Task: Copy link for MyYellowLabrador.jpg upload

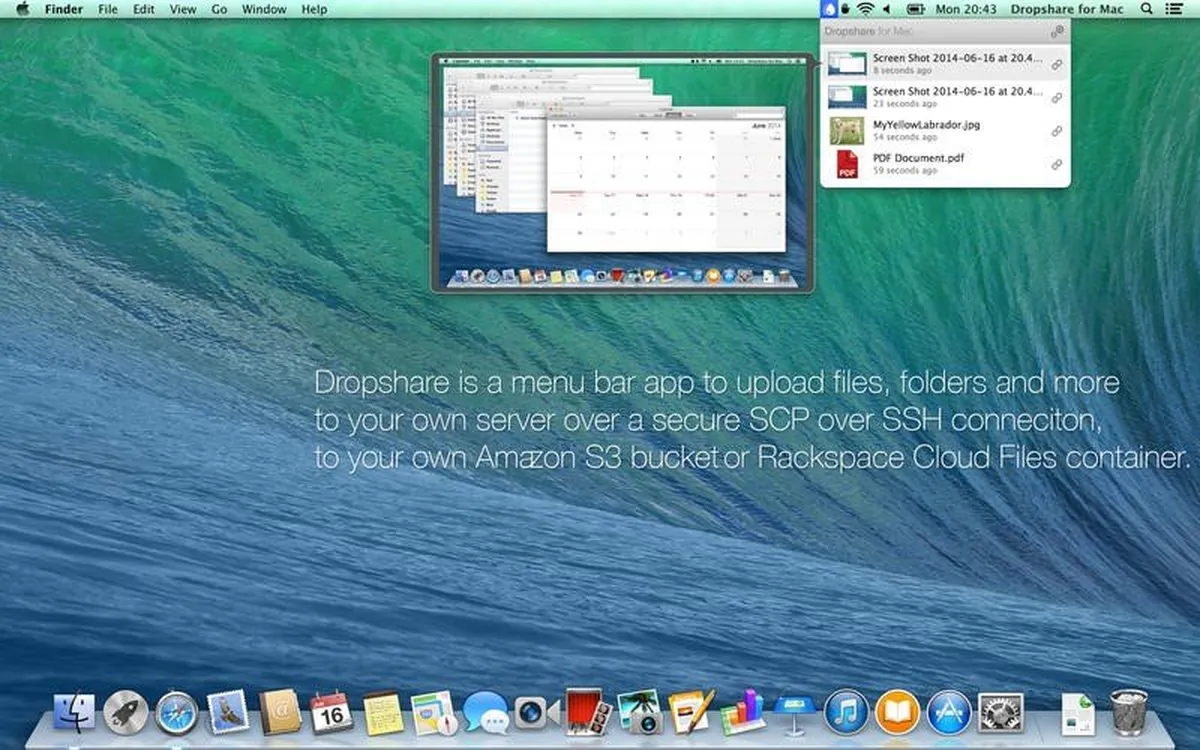Action: [1057, 131]
